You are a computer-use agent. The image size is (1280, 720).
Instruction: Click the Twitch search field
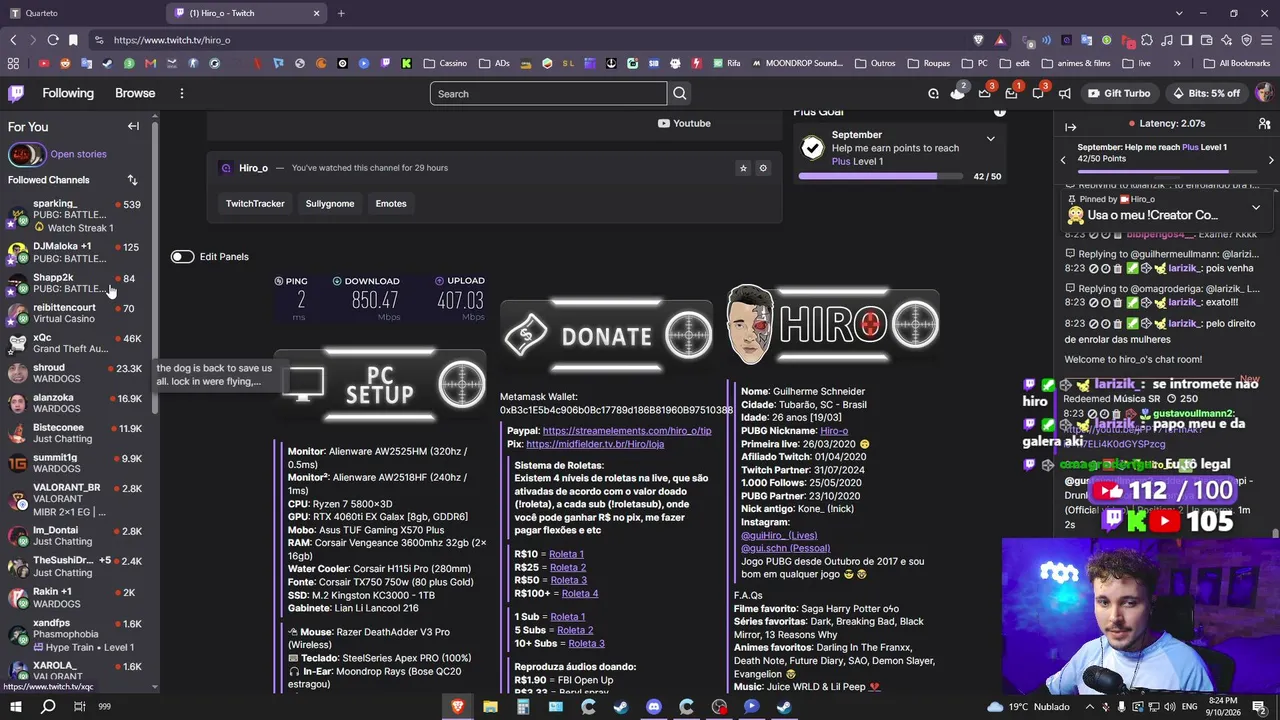click(548, 93)
